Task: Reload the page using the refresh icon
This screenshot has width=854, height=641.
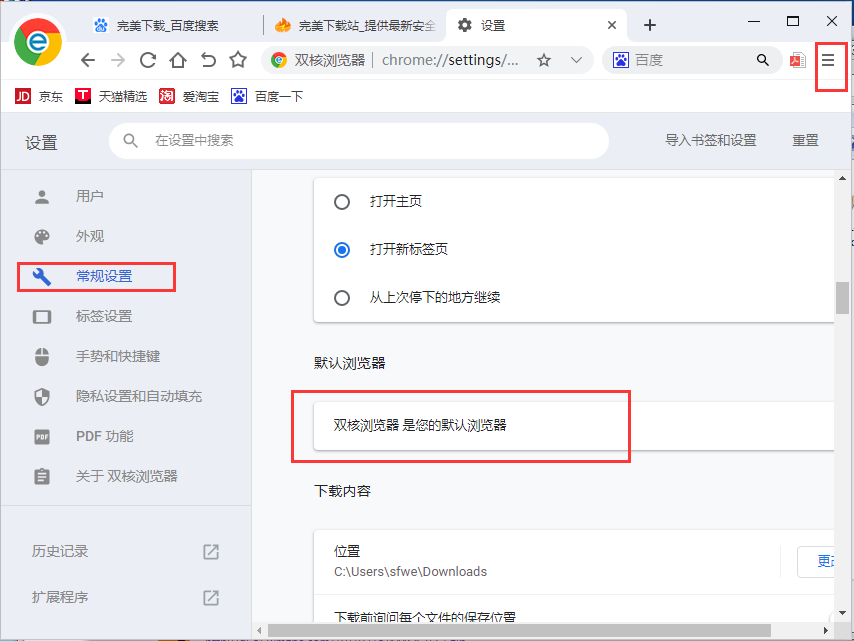Action: pyautogui.click(x=148, y=60)
